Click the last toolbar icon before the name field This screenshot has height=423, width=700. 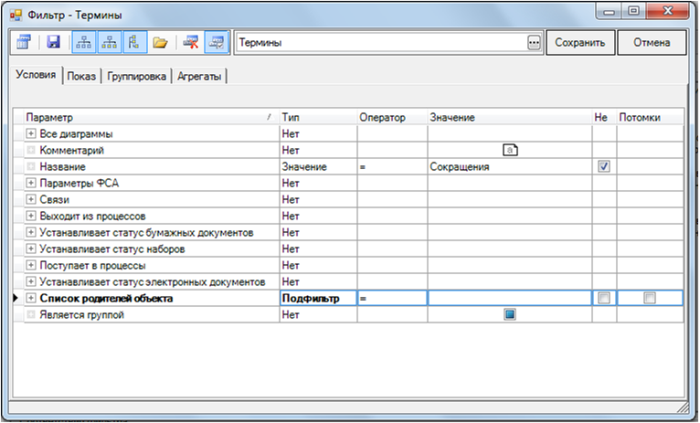point(215,43)
